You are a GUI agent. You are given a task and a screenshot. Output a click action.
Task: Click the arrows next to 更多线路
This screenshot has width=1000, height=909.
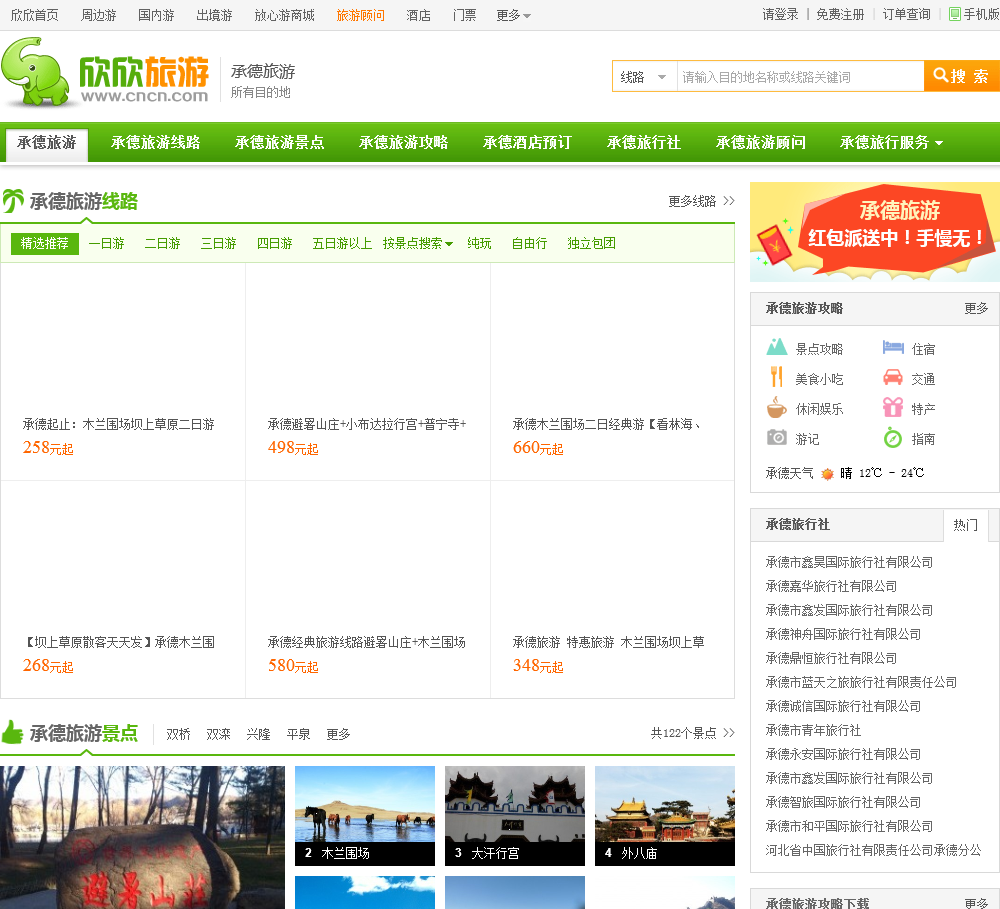[x=729, y=201]
